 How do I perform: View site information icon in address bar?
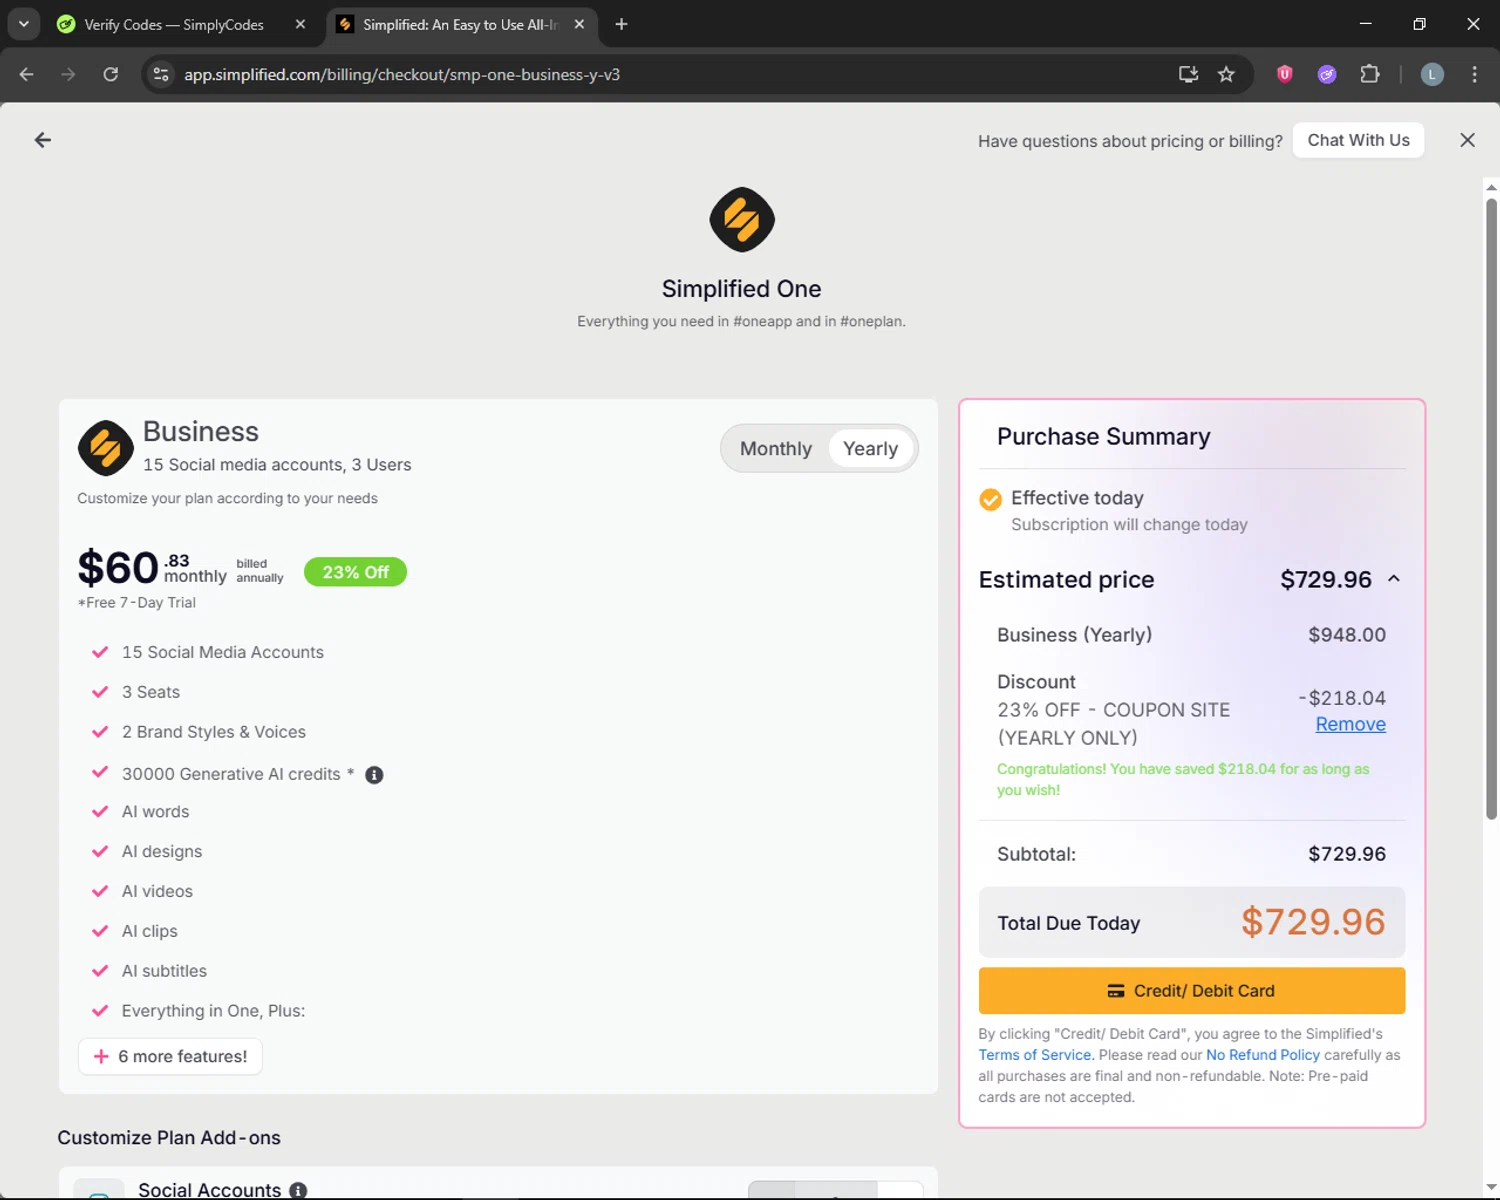pos(161,74)
